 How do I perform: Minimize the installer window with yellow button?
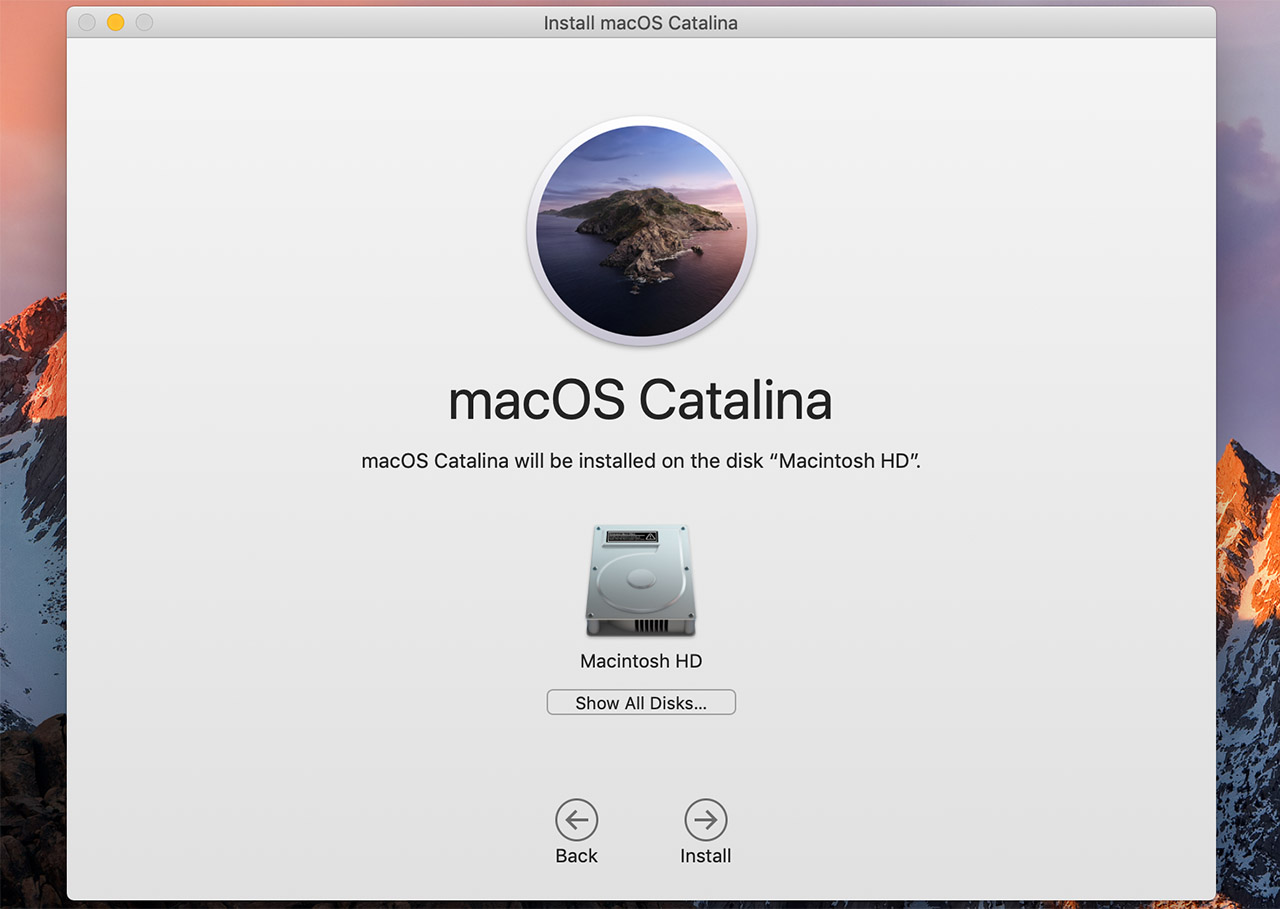point(116,22)
